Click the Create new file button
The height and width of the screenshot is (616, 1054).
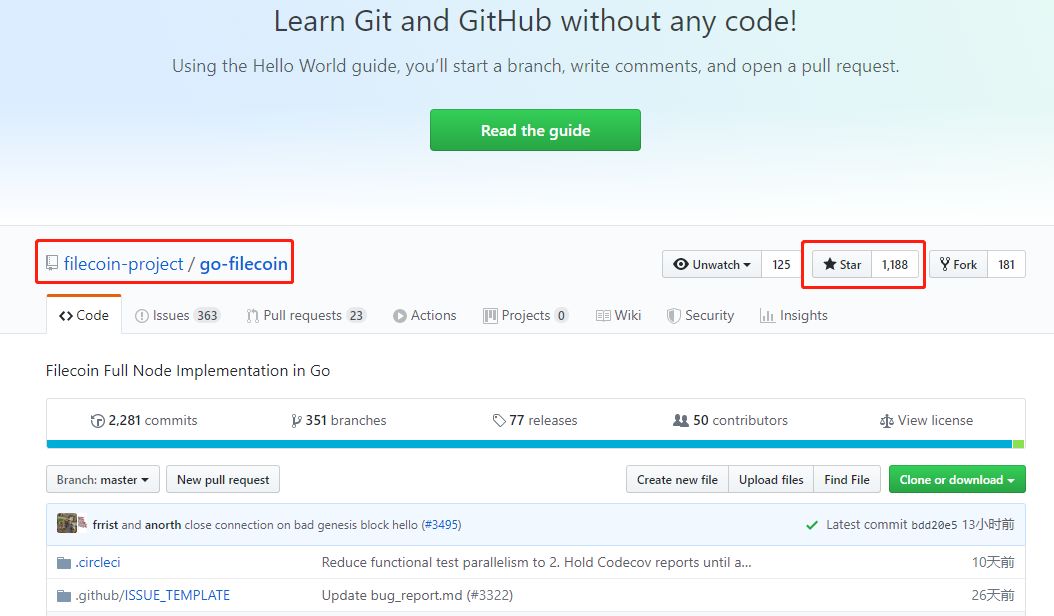[678, 479]
